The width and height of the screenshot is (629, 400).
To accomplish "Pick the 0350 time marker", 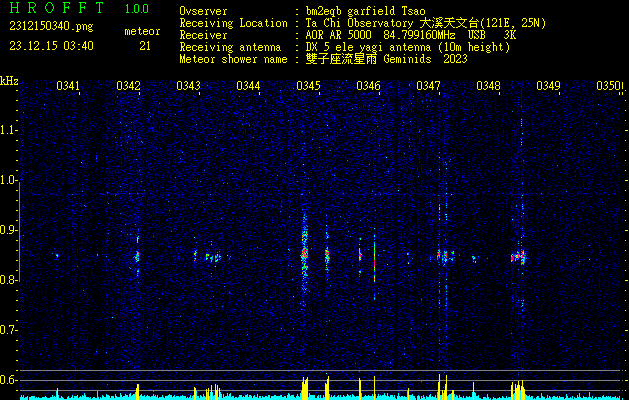I will coord(608,87).
